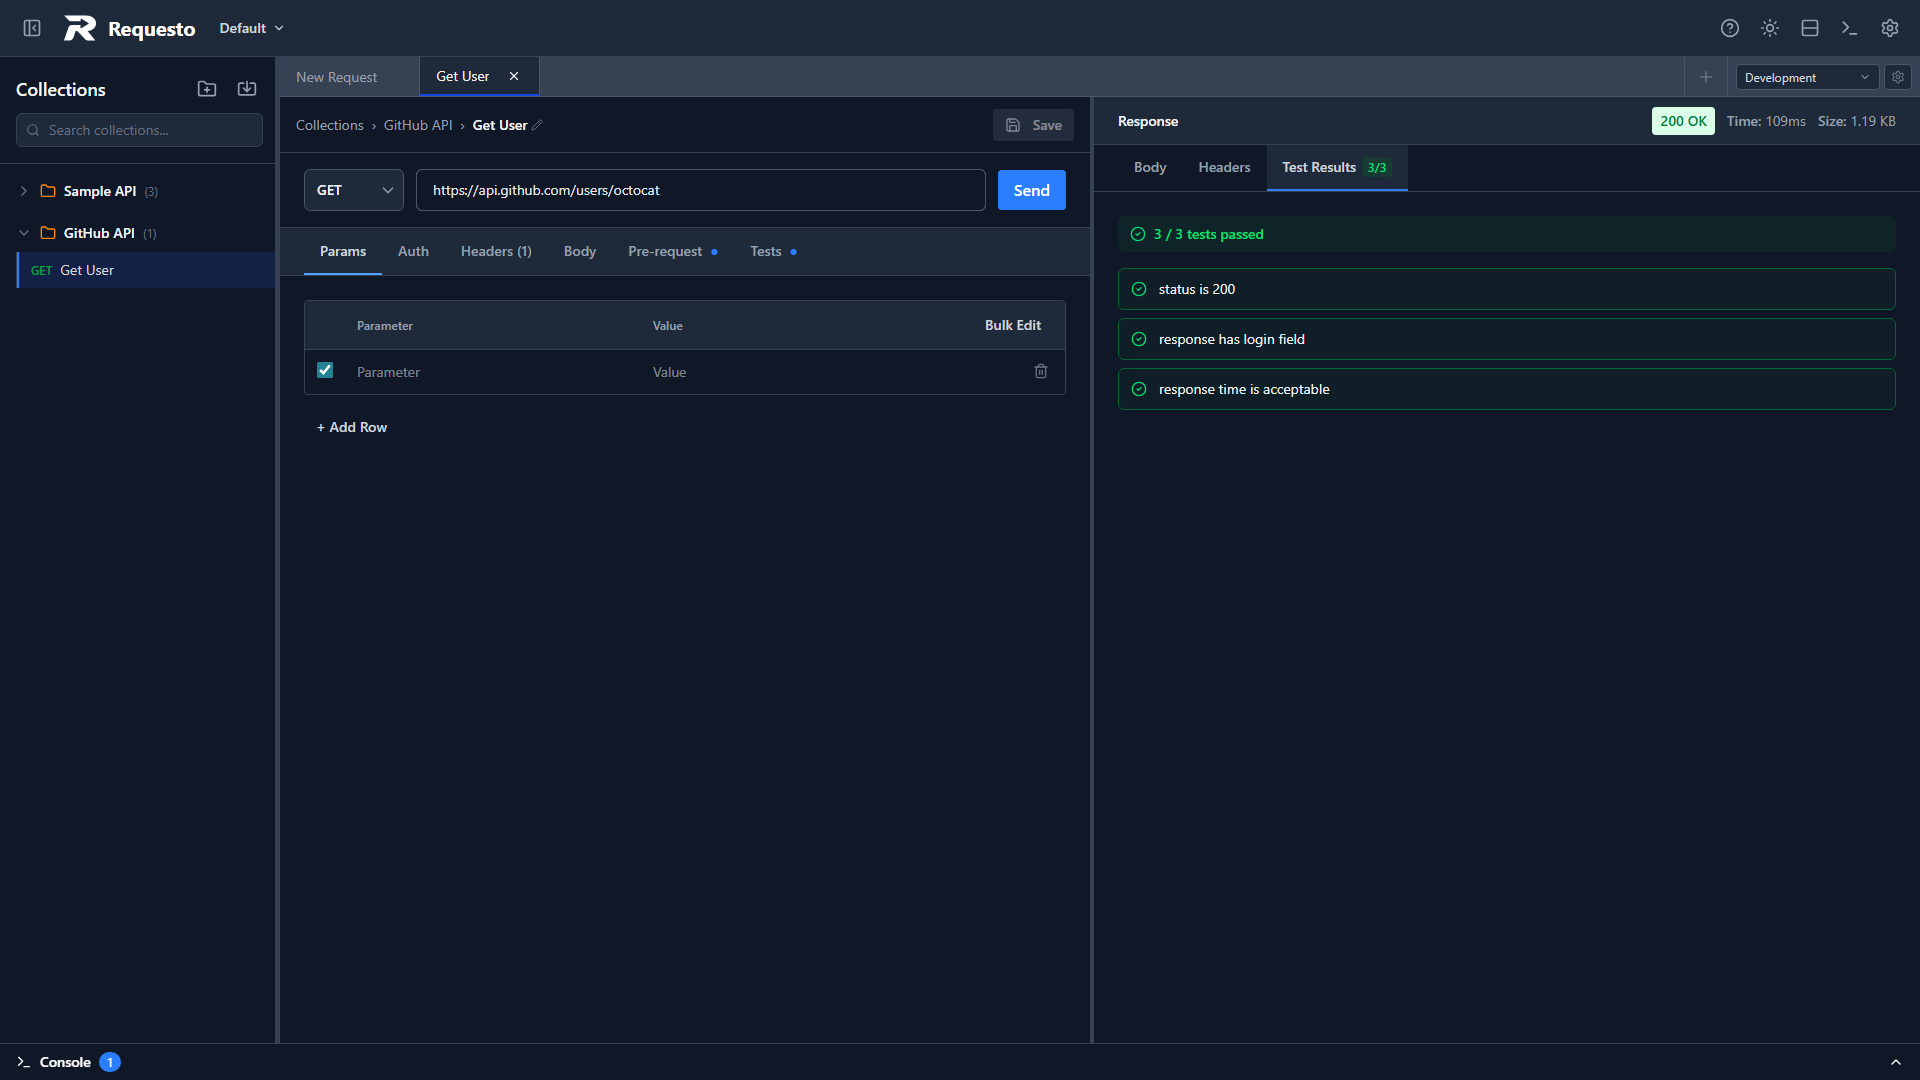
Task: Click the request URL field
Action: (701, 190)
